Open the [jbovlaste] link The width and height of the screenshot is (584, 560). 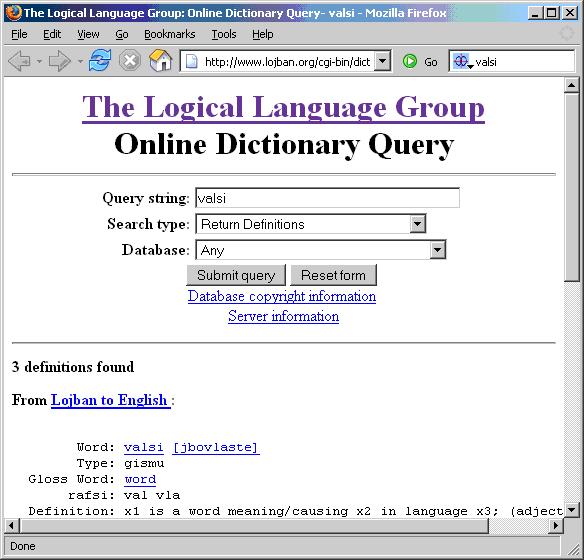point(216,447)
